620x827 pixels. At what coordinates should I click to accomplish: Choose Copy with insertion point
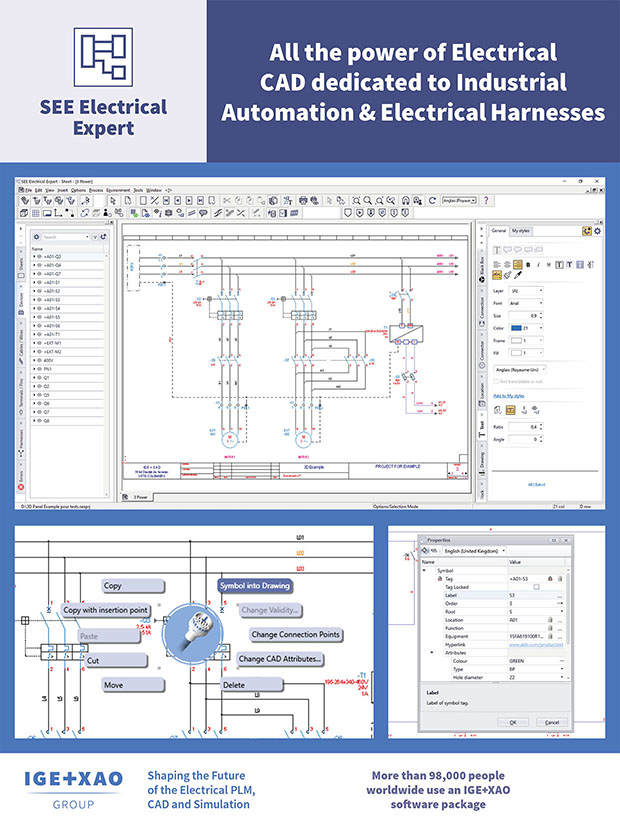[x=106, y=610]
